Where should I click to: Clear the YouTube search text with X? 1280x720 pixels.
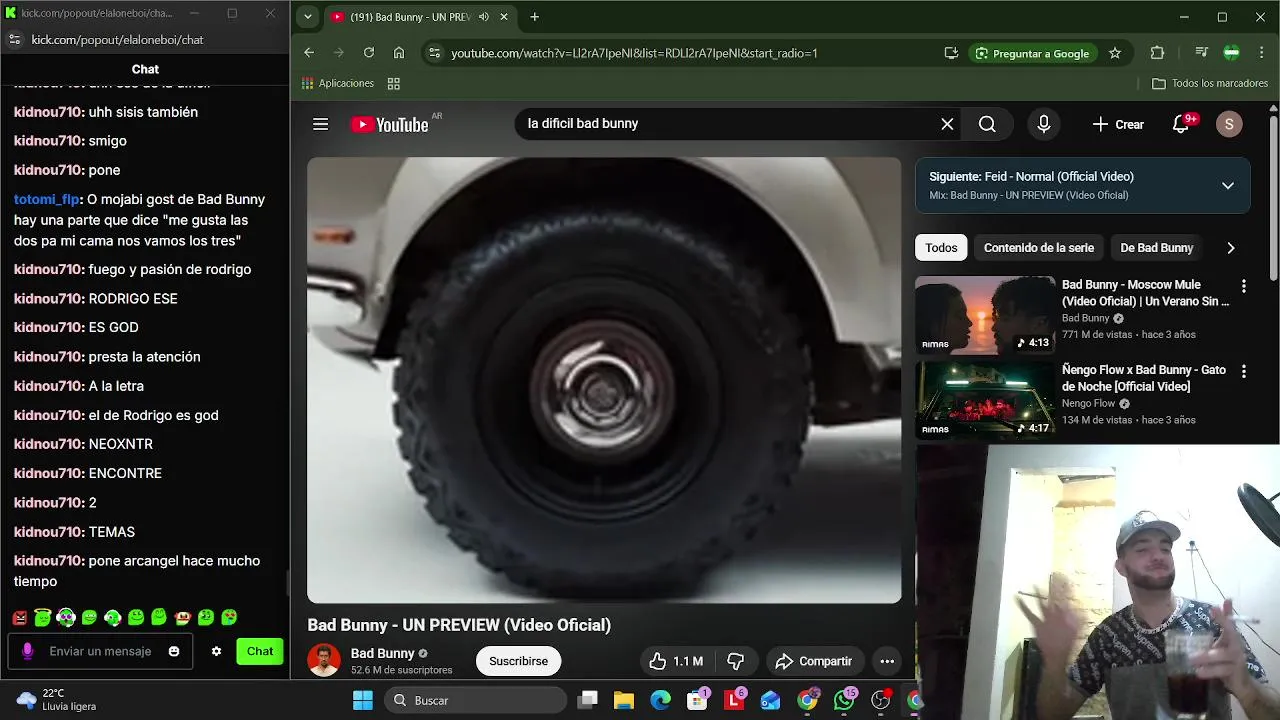coord(947,124)
